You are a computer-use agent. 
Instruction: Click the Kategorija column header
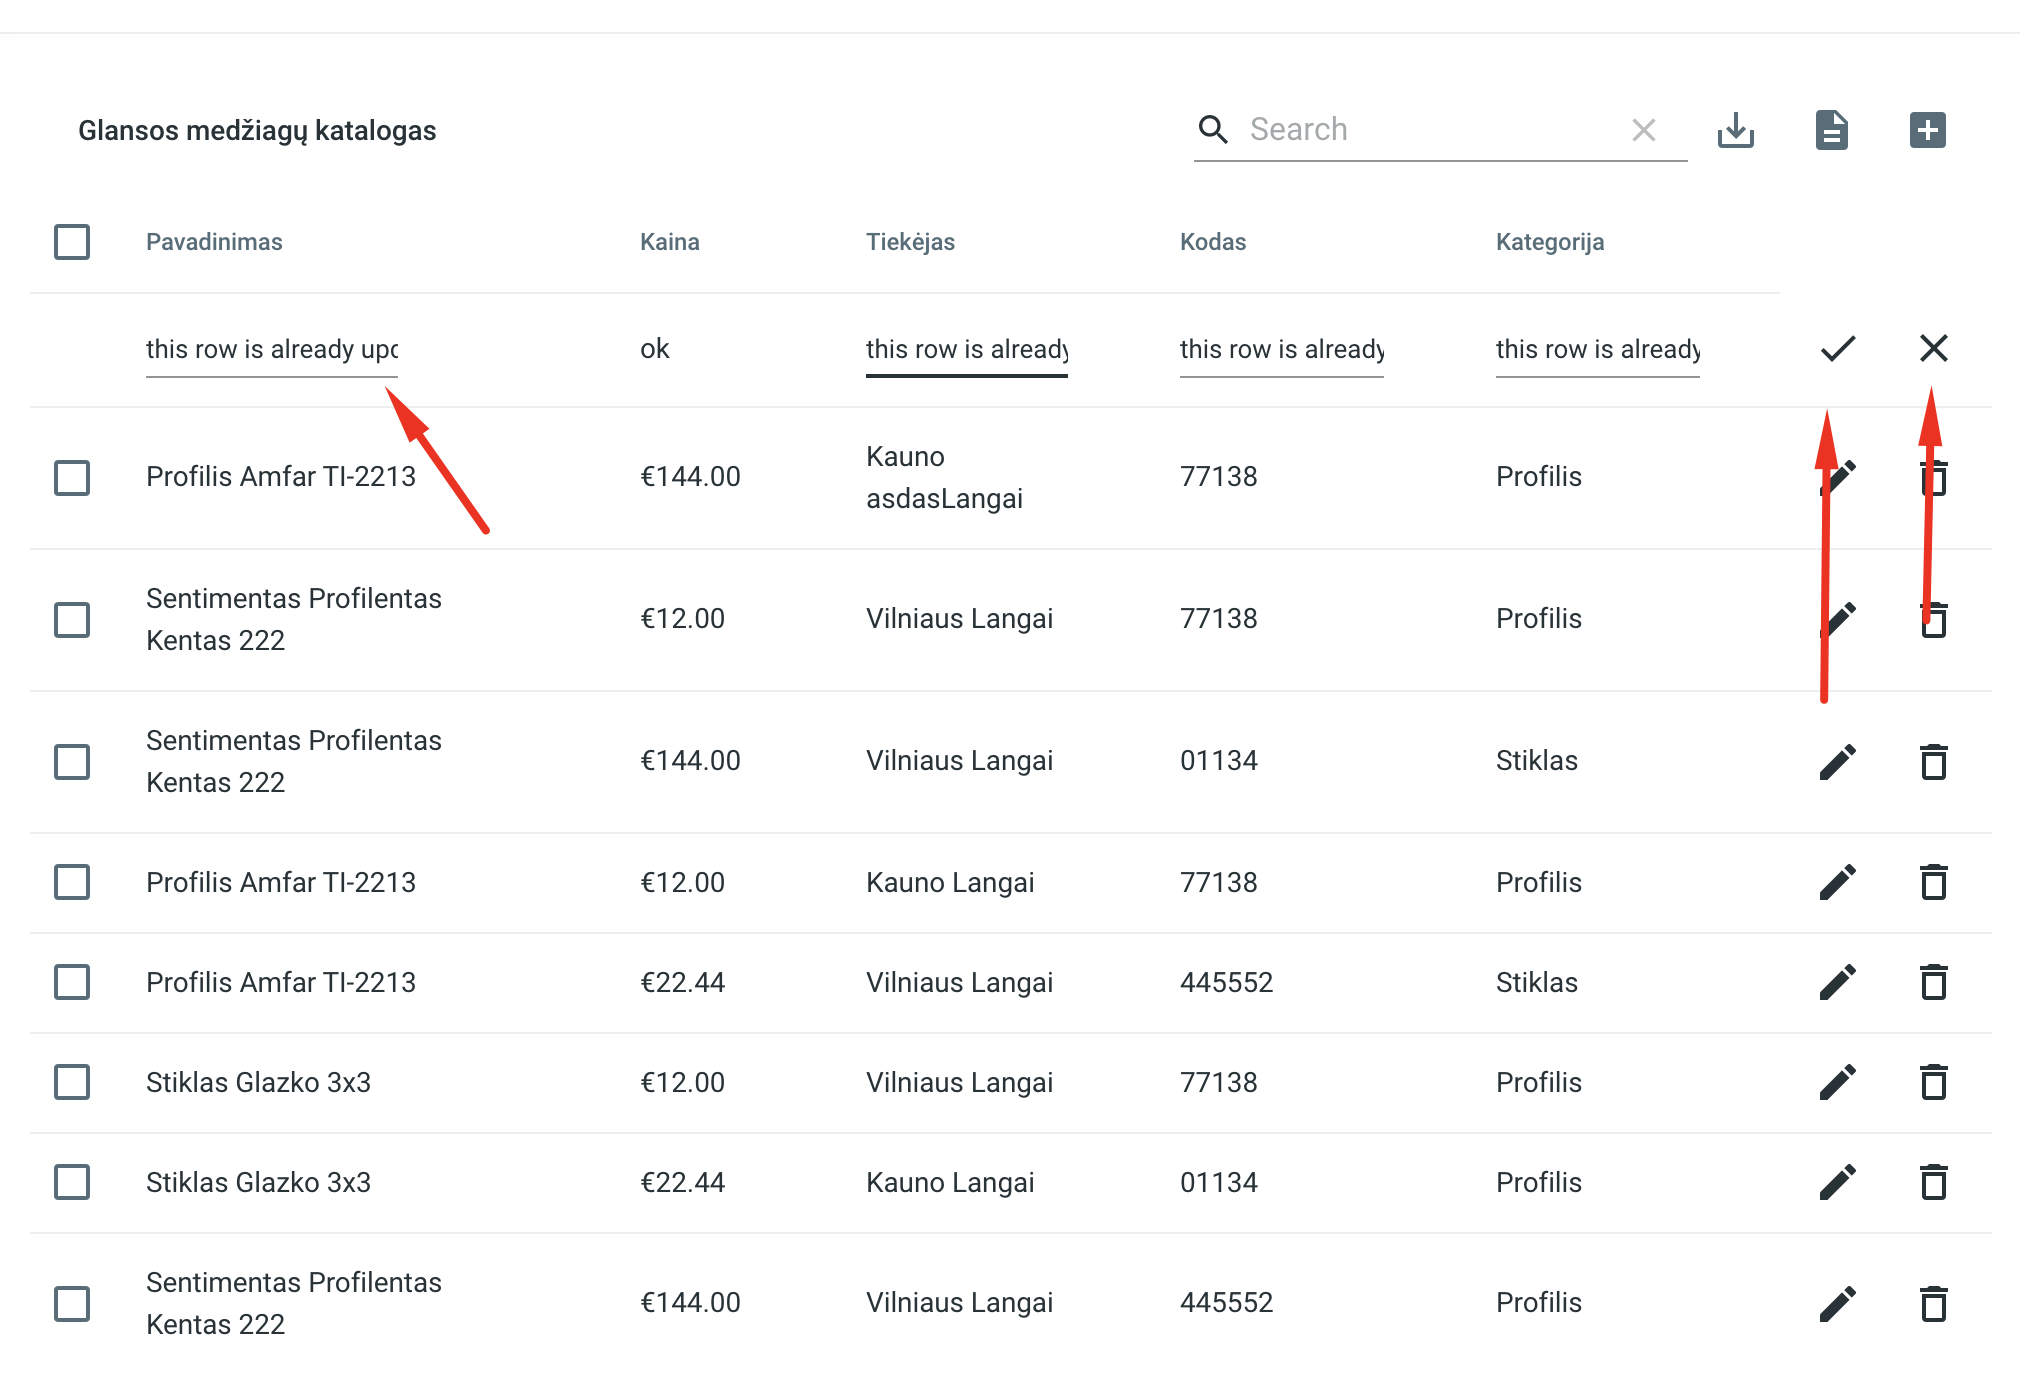1549,241
